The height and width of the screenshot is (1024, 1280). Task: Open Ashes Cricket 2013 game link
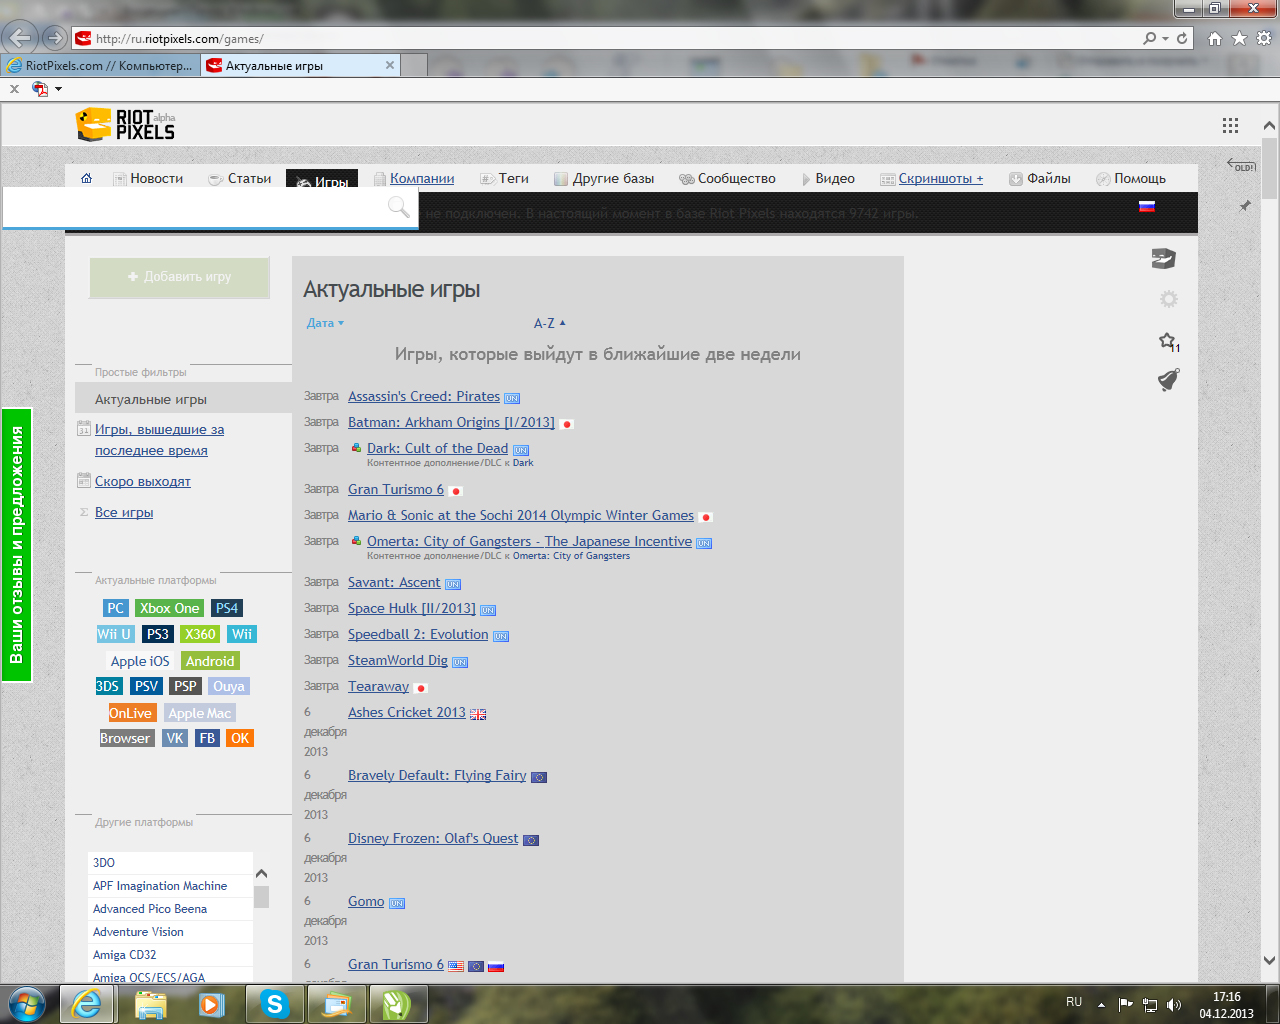click(x=407, y=712)
